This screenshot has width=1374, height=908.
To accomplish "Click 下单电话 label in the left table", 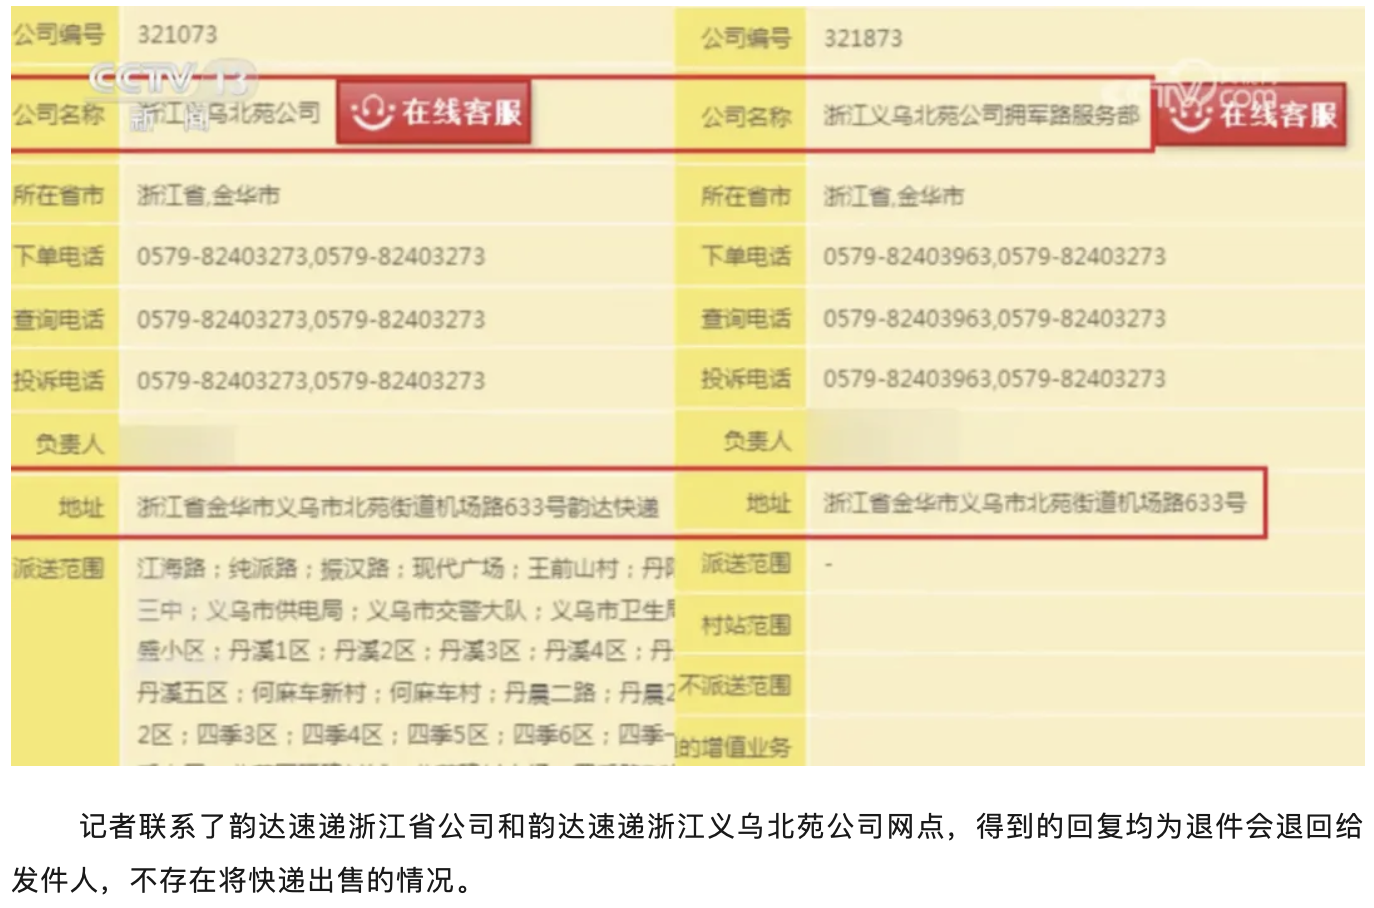I will 58,256.
